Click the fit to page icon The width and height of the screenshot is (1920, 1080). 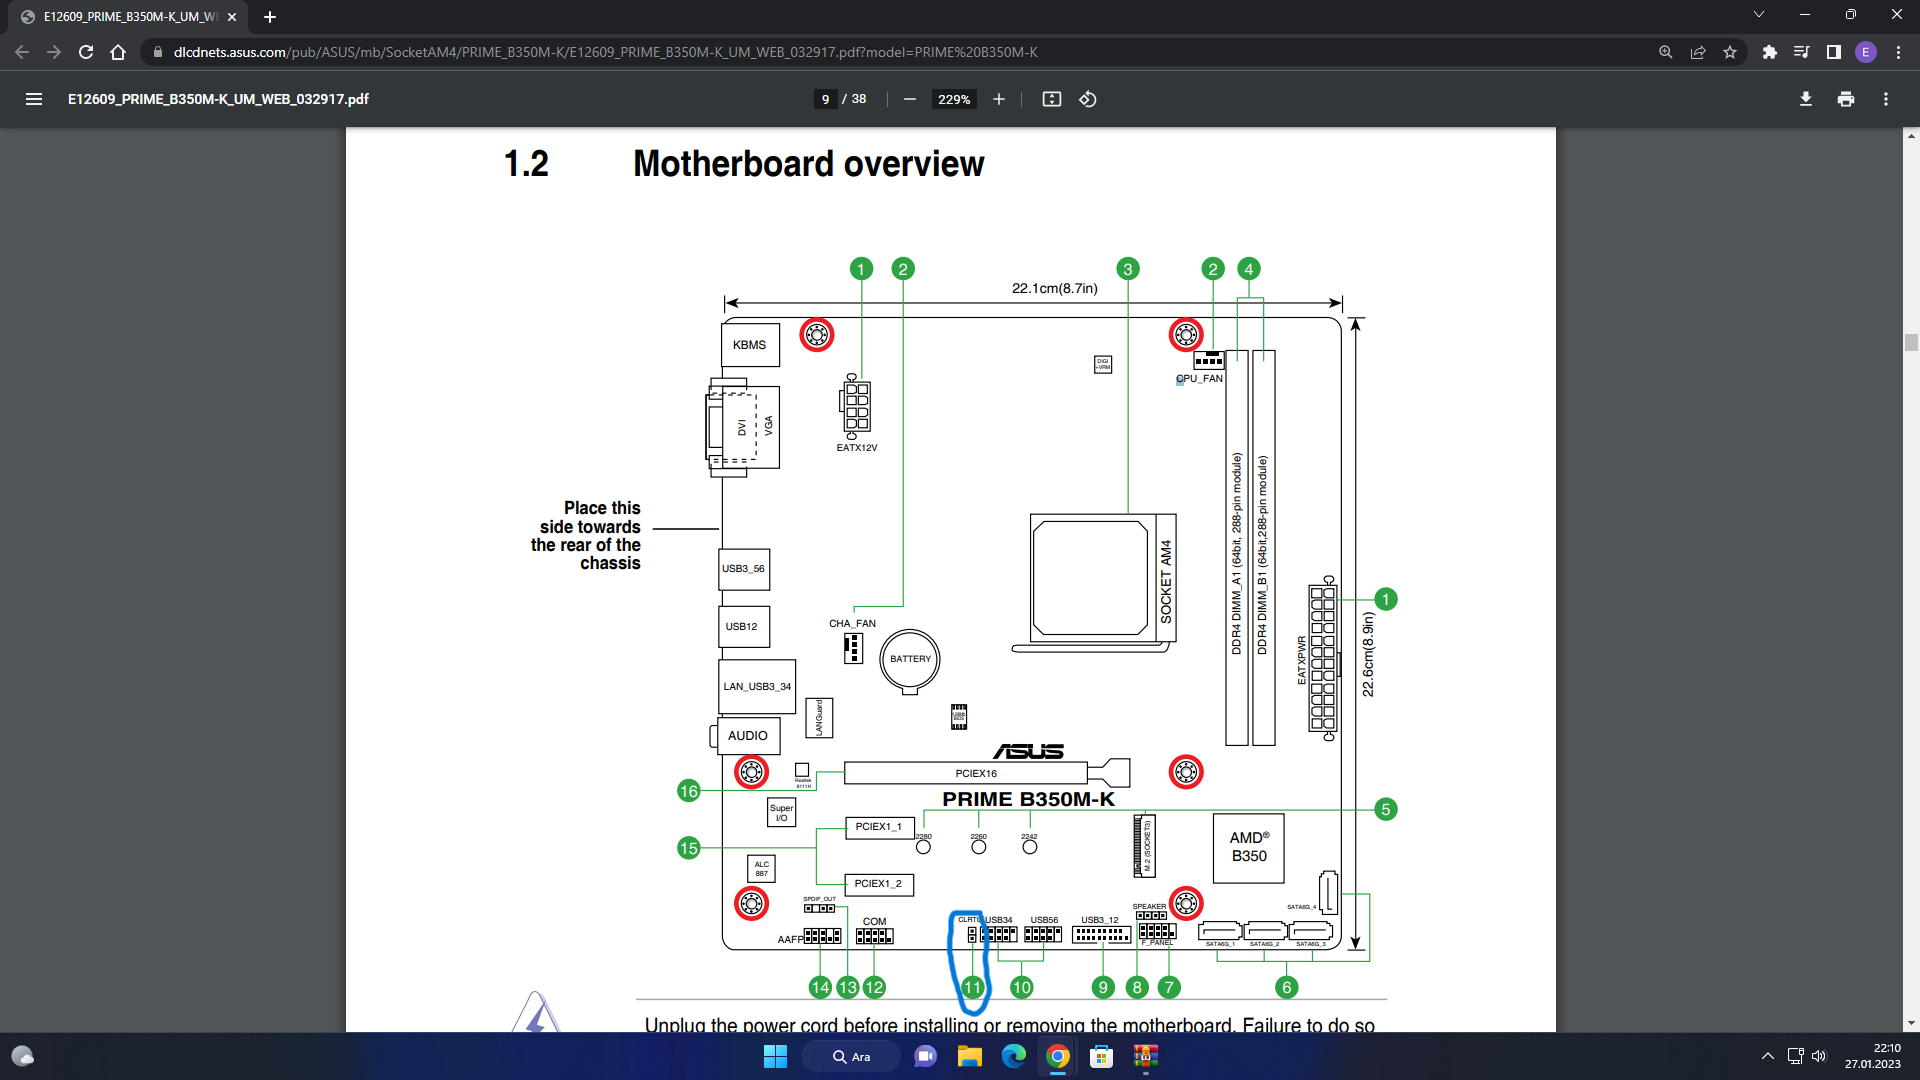[x=1051, y=99]
